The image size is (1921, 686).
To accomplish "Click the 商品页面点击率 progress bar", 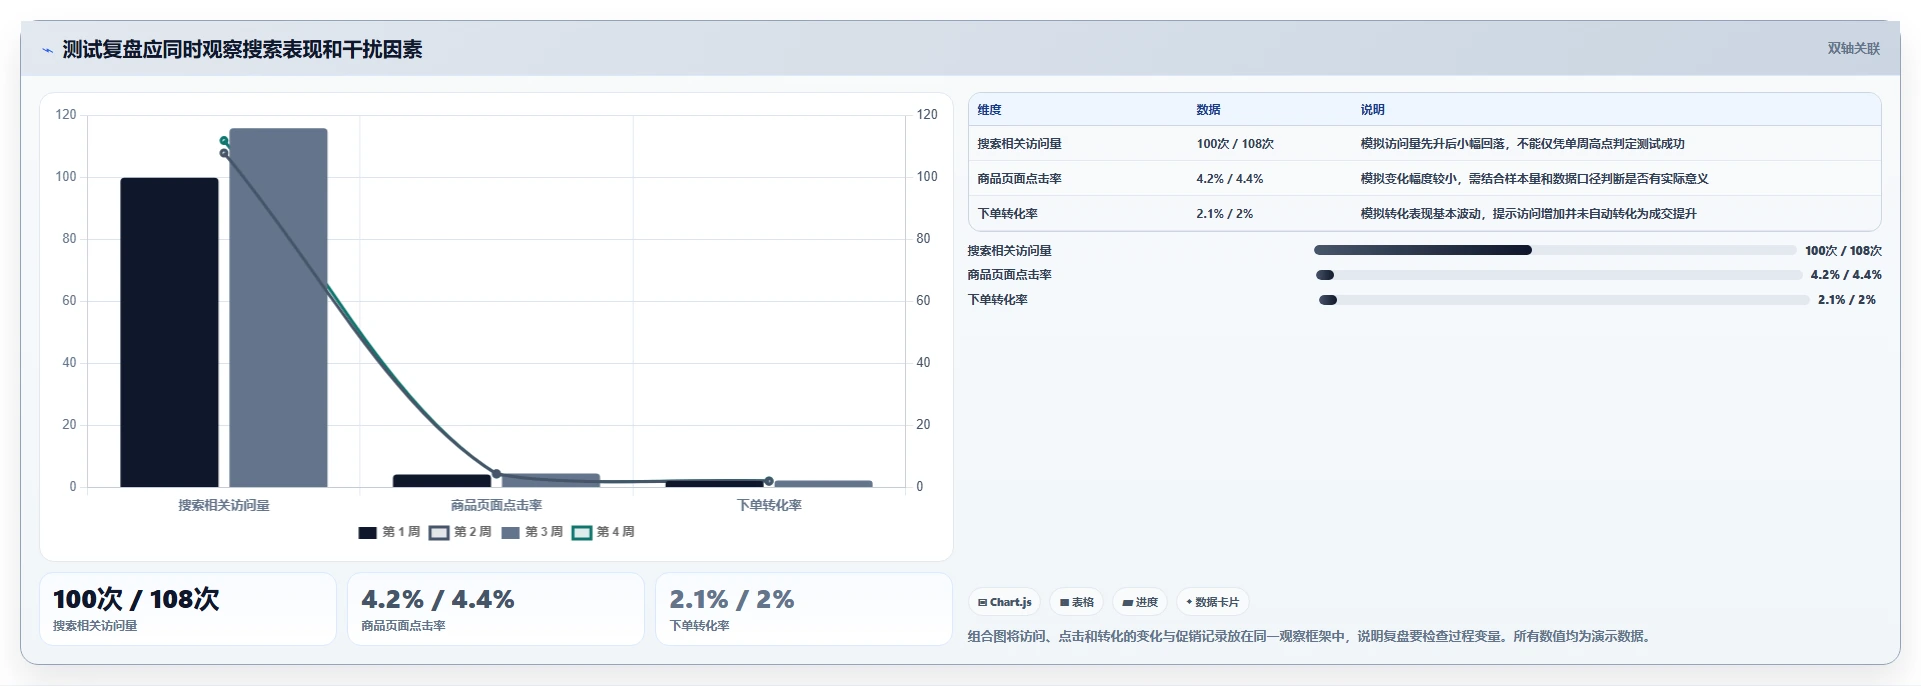I will 1558,275.
